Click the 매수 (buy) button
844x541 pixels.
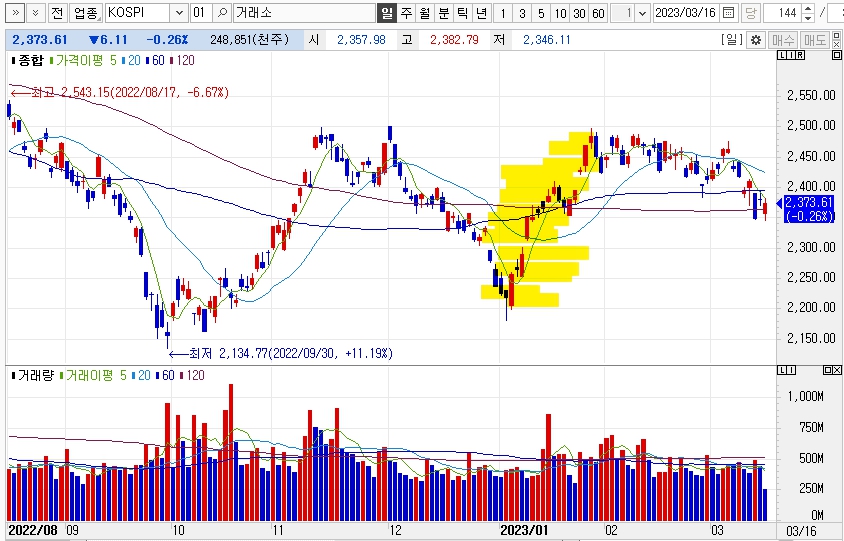(x=783, y=40)
